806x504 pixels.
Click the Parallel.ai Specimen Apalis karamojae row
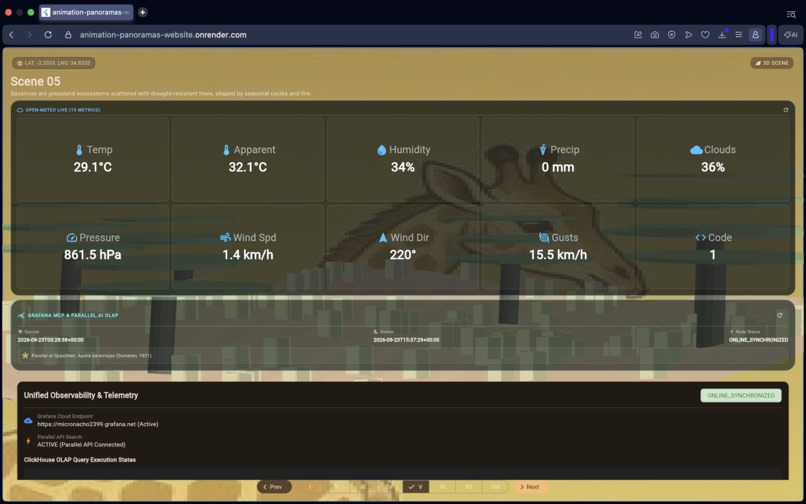402,355
